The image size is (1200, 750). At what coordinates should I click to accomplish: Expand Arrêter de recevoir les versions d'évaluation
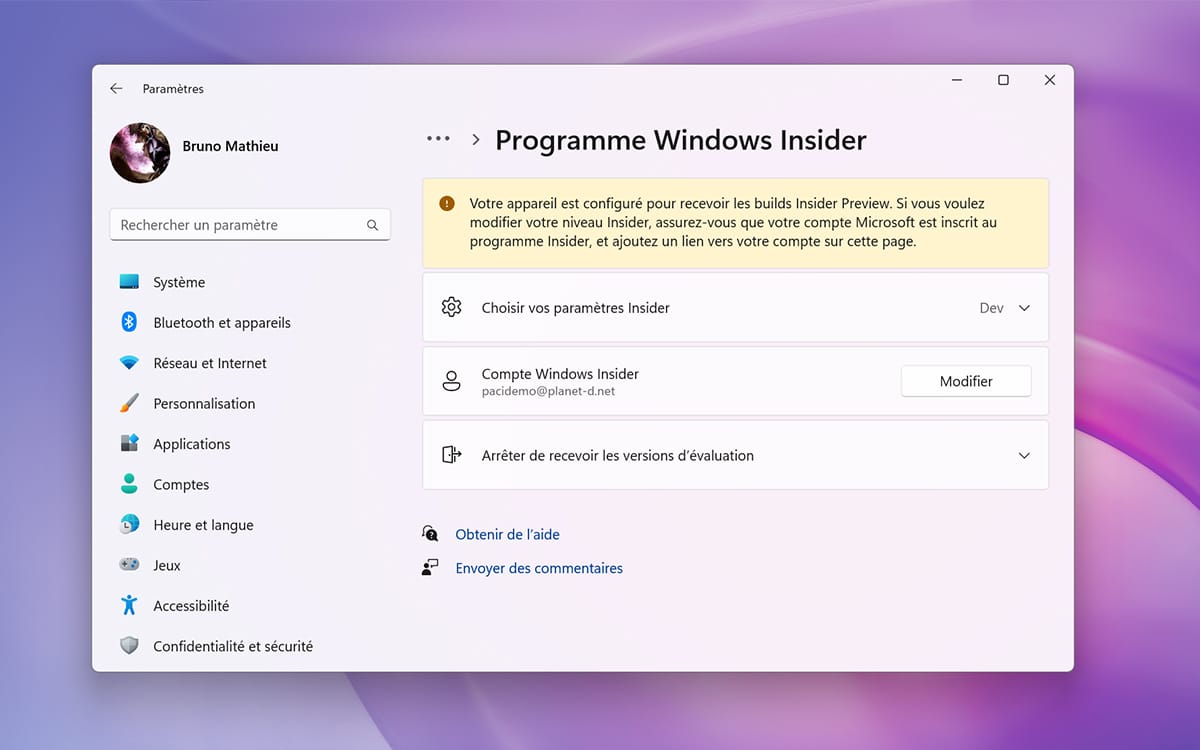[x=1024, y=455]
